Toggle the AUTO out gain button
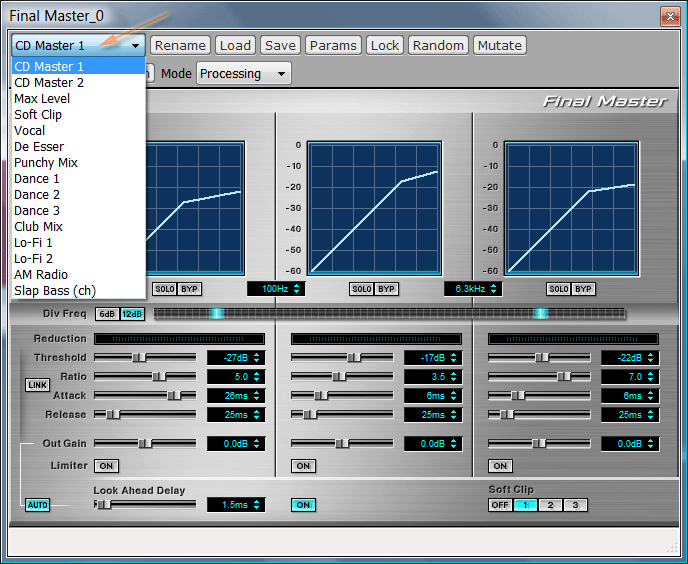Viewport: 688px width, 564px height. (x=37, y=505)
